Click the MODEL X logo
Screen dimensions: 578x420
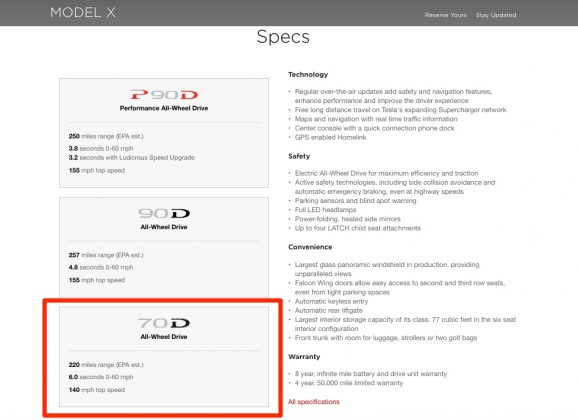pos(83,13)
